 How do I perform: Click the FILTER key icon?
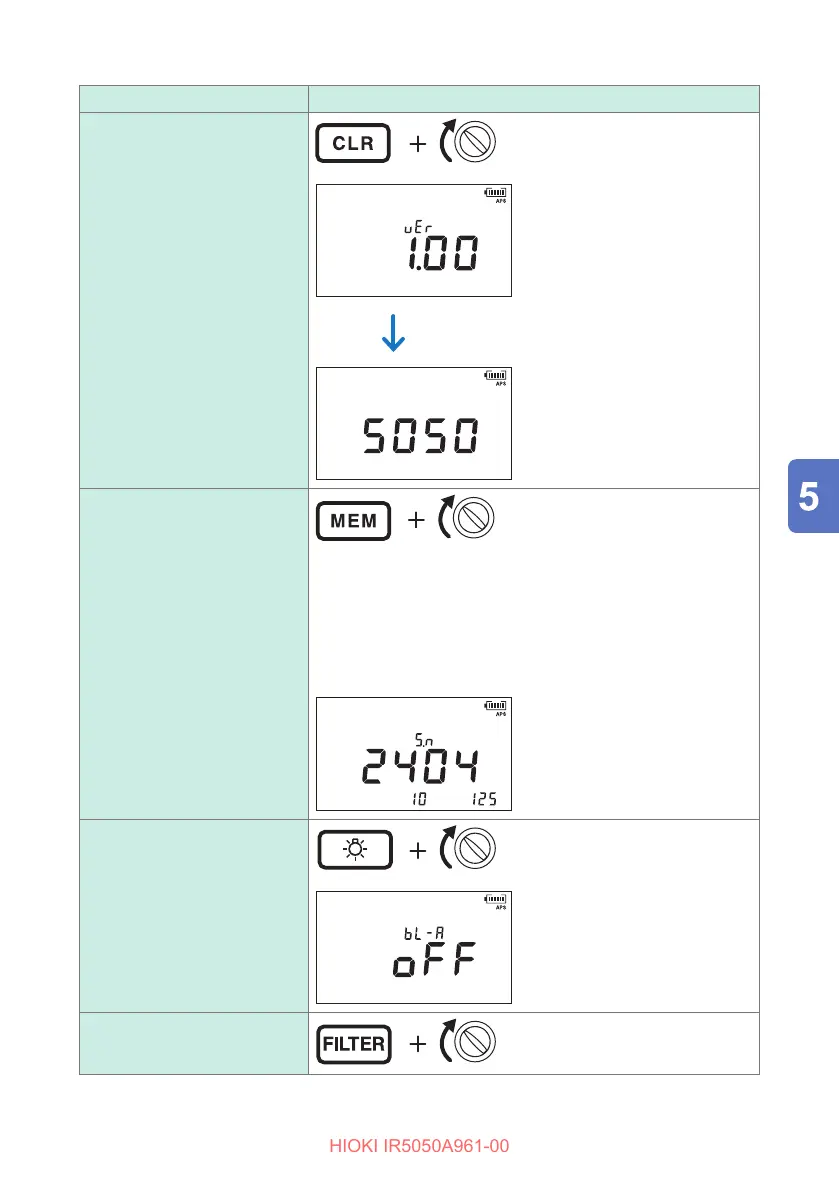353,1044
